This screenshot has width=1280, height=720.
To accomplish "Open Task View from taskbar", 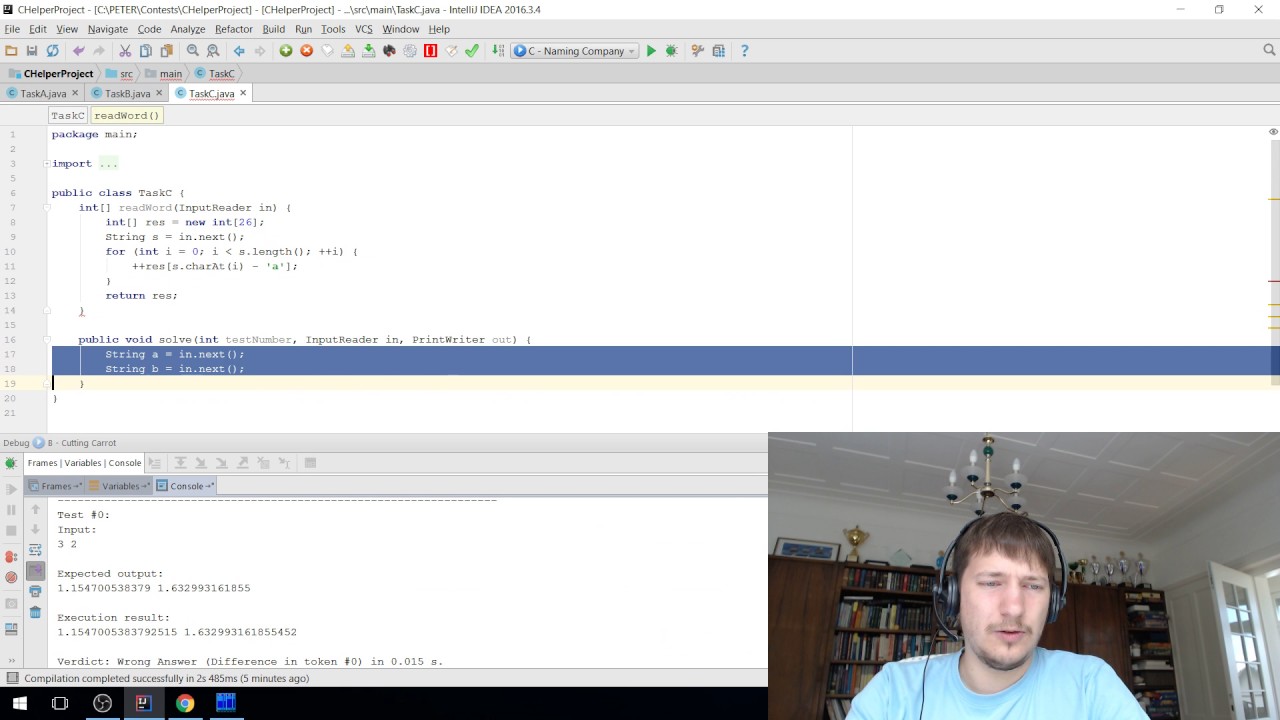I will tap(60, 703).
